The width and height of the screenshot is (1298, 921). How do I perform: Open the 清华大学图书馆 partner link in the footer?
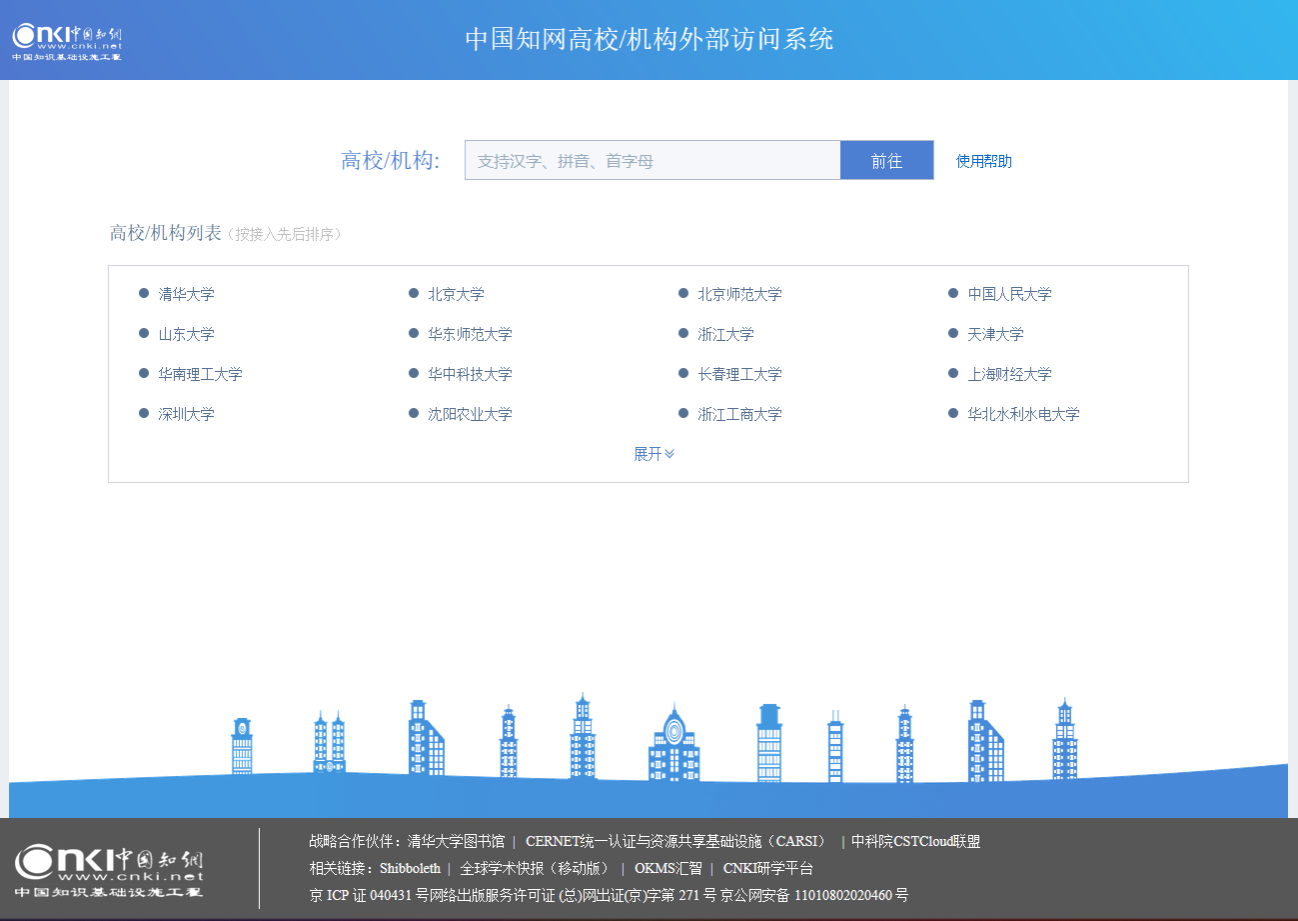click(x=456, y=842)
